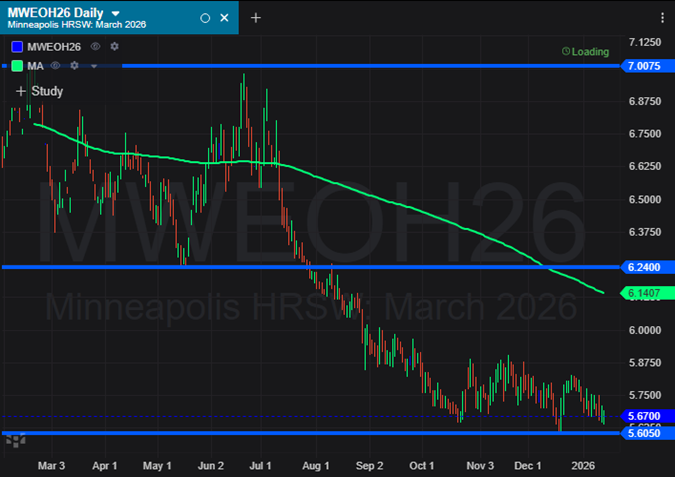Viewport: 675px width, 477px height.
Task: Click the green MA color swatch
Action: coord(17,66)
